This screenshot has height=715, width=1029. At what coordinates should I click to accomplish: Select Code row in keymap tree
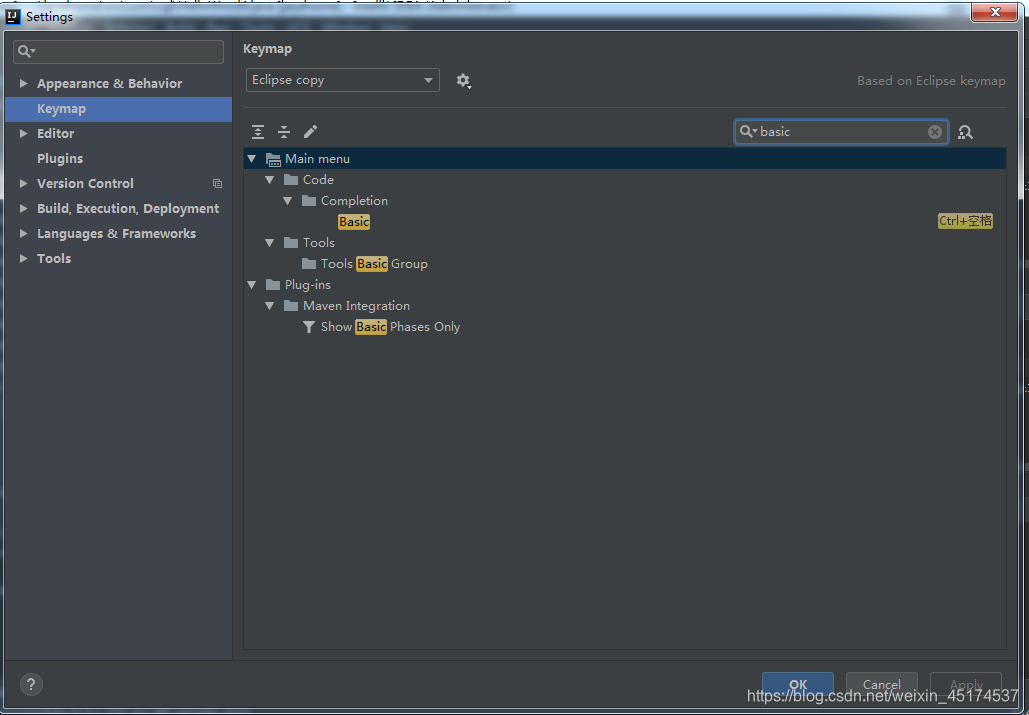point(625,180)
